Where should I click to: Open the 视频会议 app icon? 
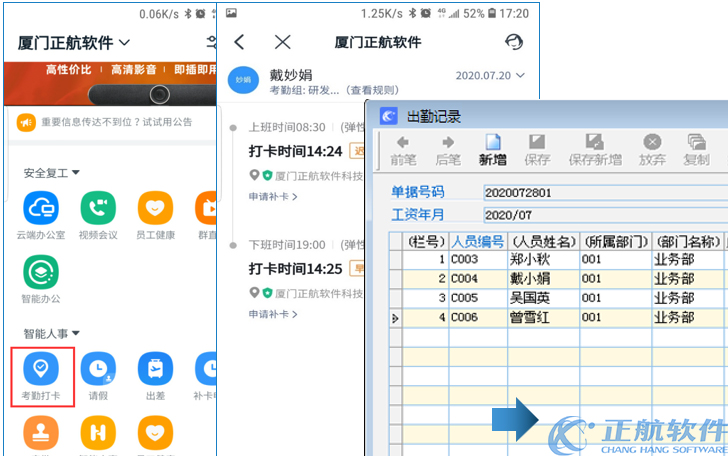tap(98, 208)
